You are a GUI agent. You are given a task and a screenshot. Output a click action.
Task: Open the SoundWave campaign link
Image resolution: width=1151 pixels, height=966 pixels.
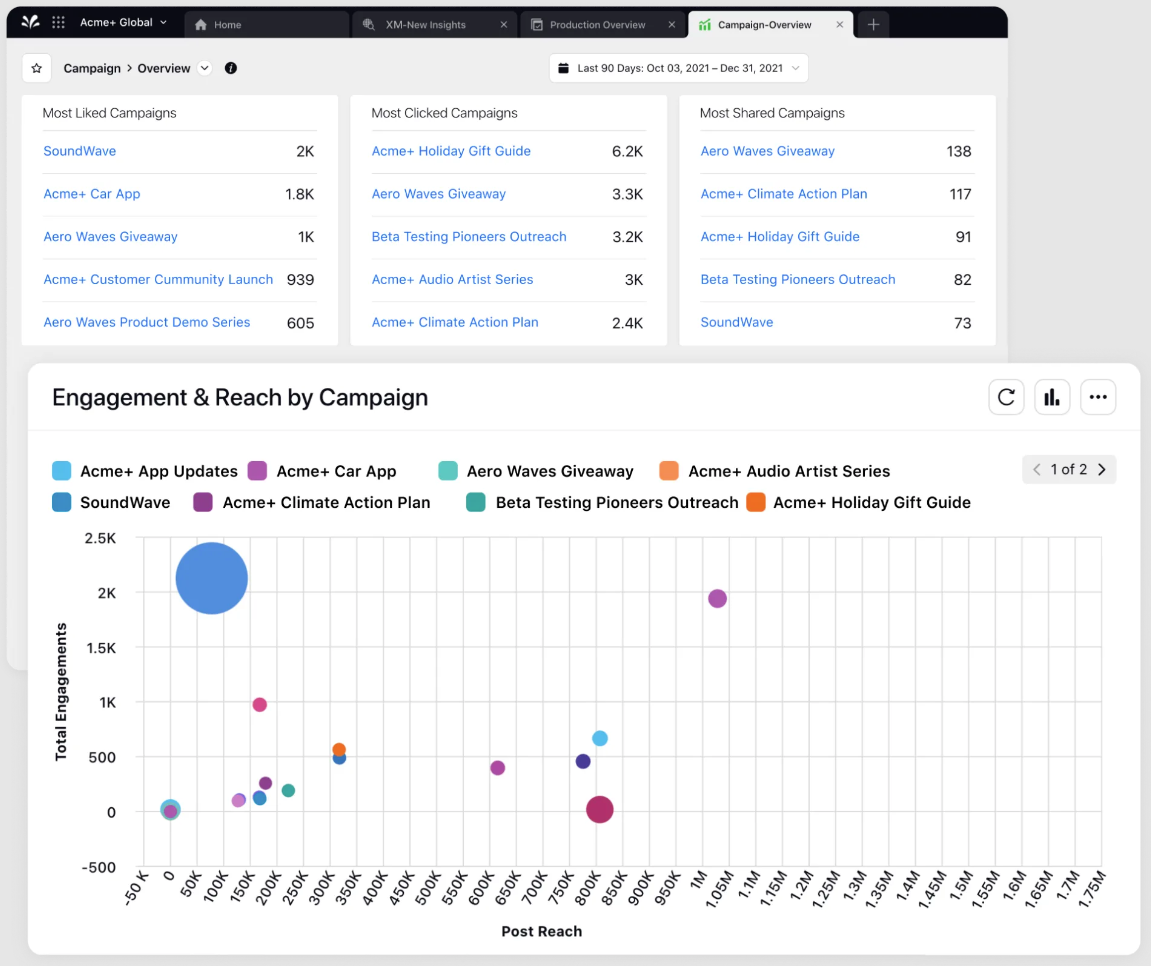[x=79, y=151]
